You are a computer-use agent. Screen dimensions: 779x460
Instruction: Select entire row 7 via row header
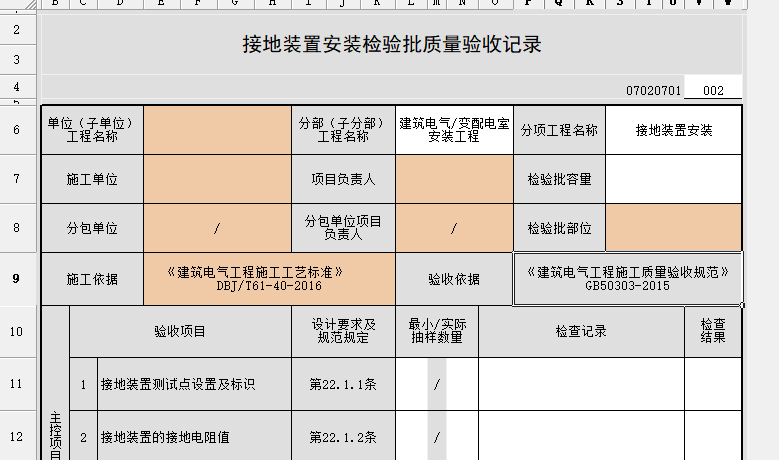pos(17,179)
